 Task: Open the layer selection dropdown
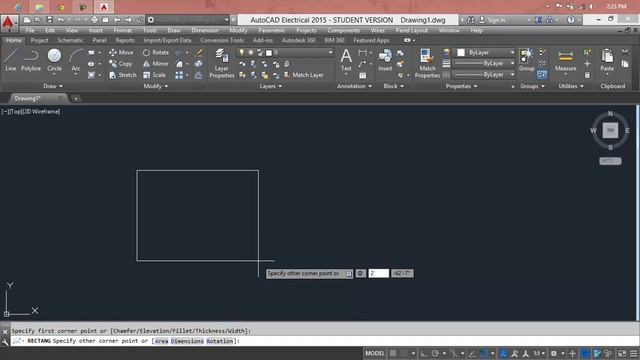pyautogui.click(x=285, y=53)
